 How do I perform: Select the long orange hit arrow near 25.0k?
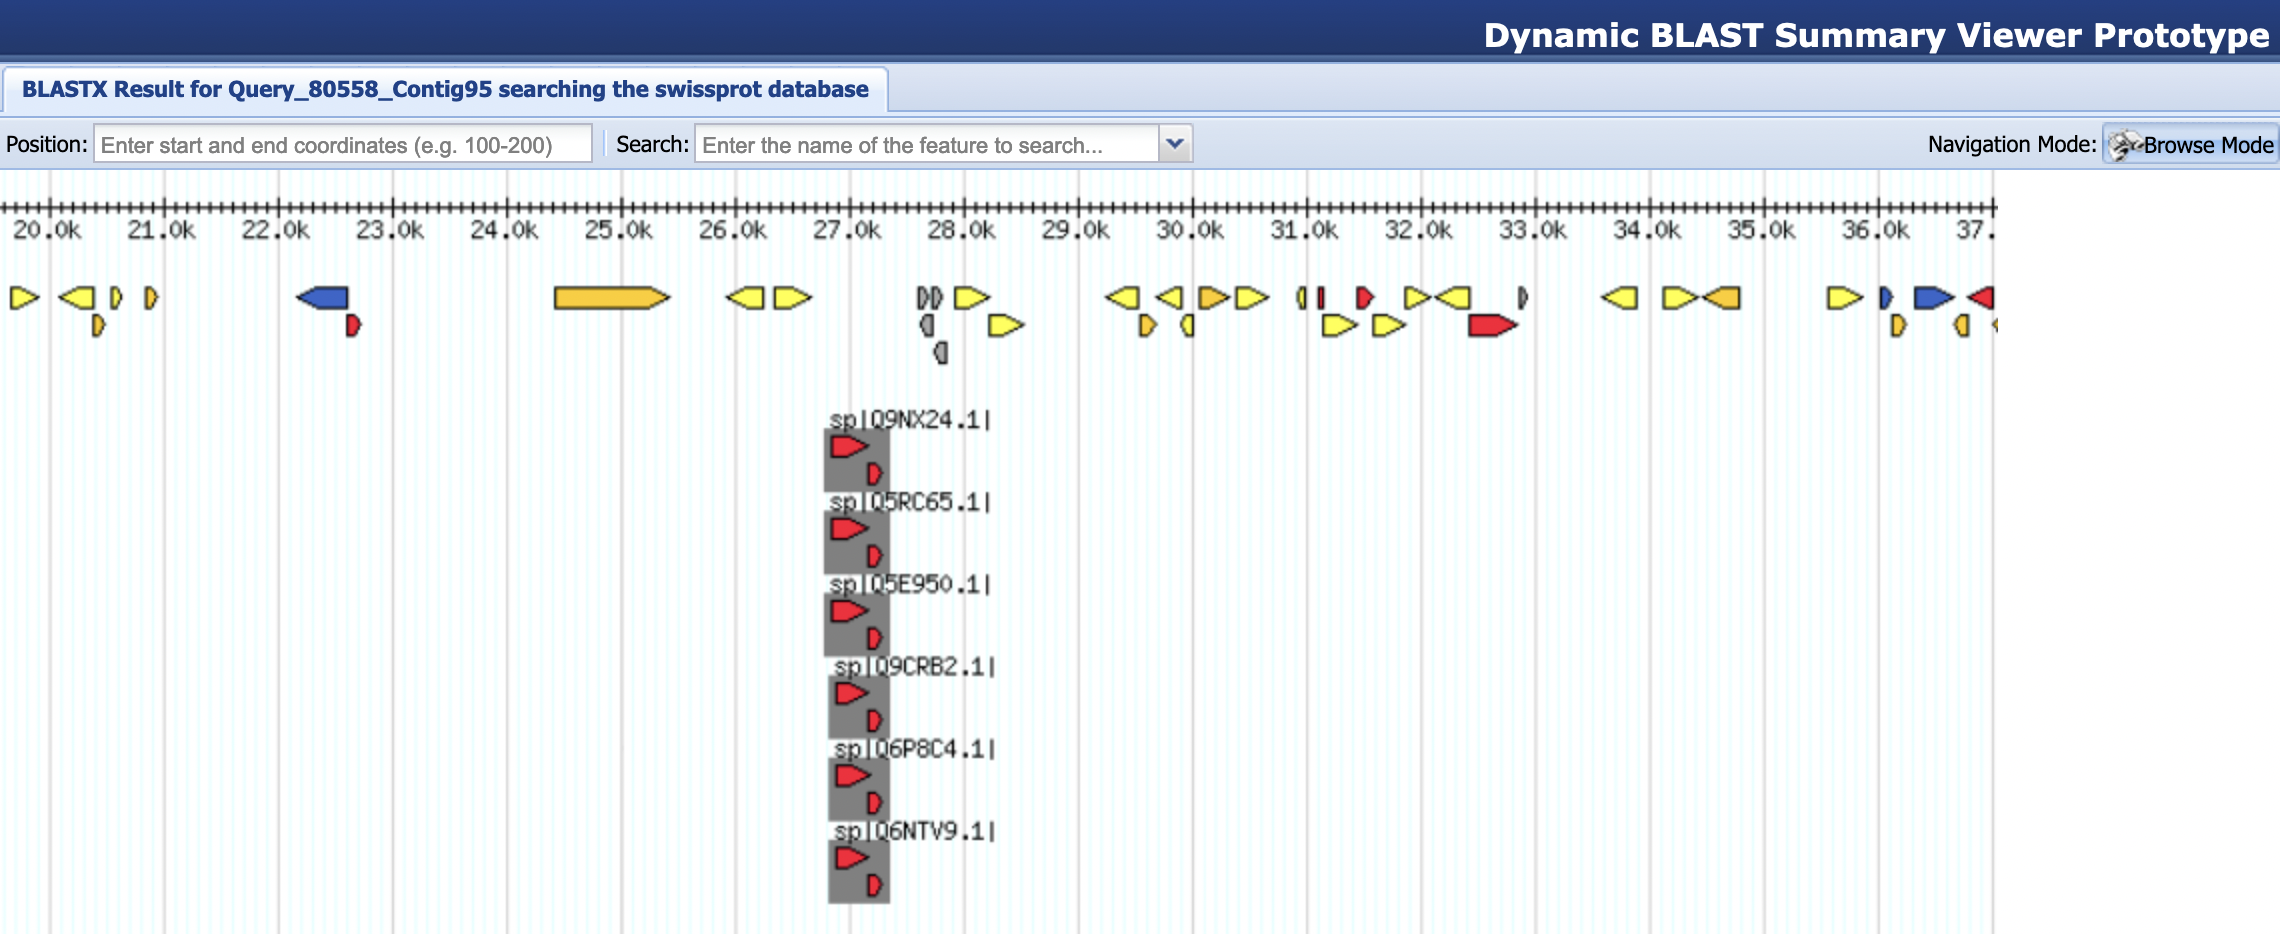point(611,298)
